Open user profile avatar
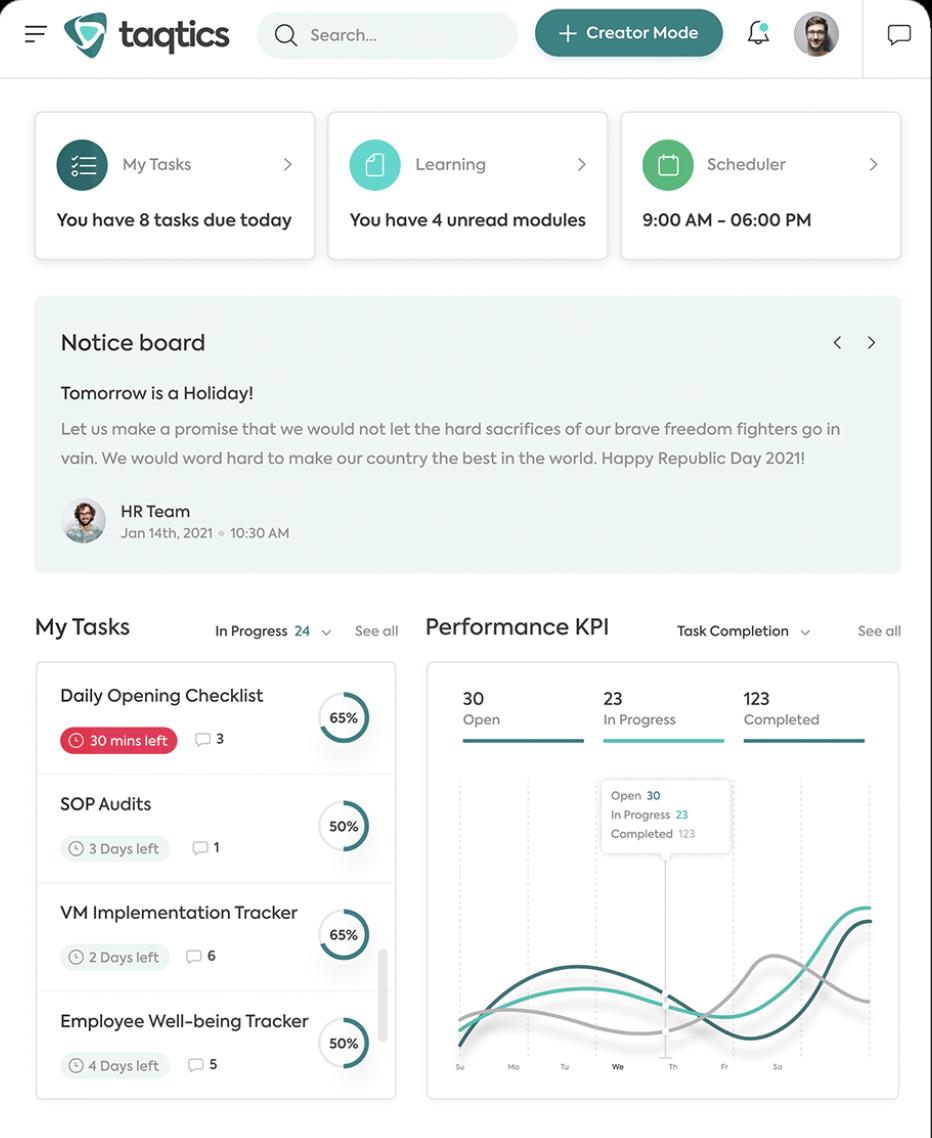 [x=816, y=34]
